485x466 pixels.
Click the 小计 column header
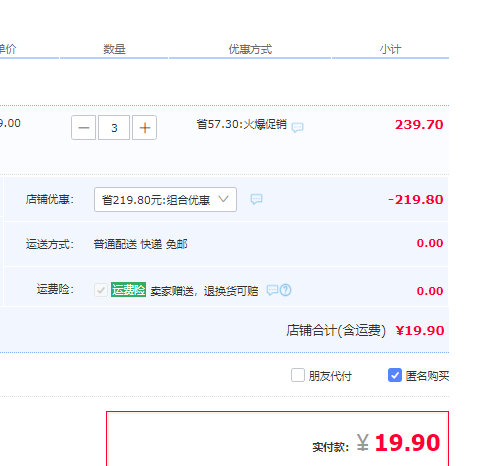pos(390,49)
